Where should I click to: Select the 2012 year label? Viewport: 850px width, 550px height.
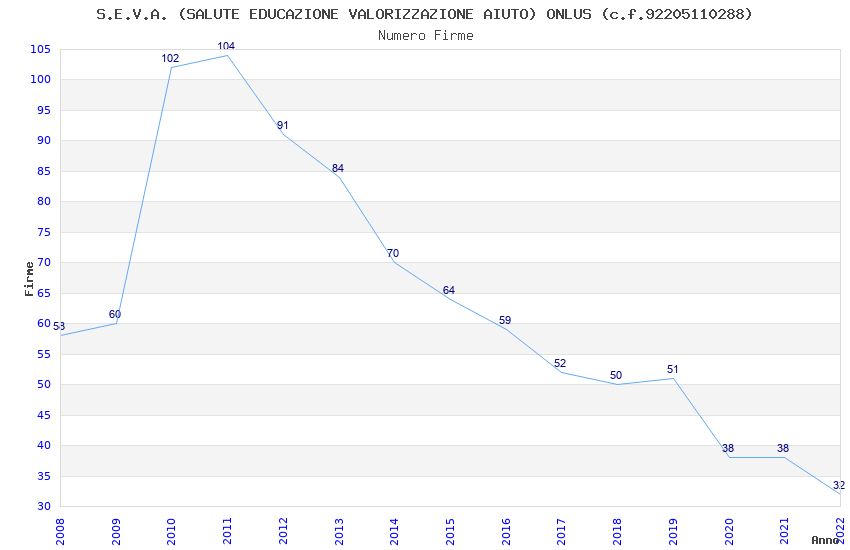pyautogui.click(x=283, y=532)
